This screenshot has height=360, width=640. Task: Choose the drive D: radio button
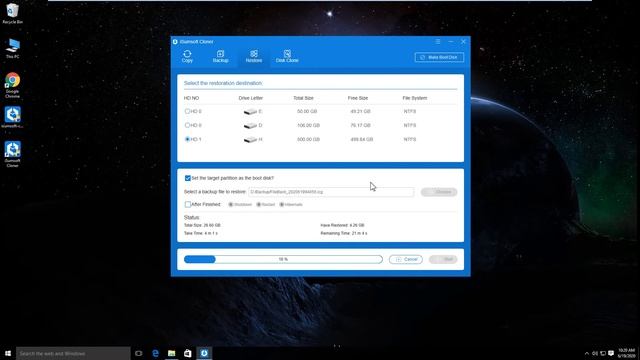[187, 125]
